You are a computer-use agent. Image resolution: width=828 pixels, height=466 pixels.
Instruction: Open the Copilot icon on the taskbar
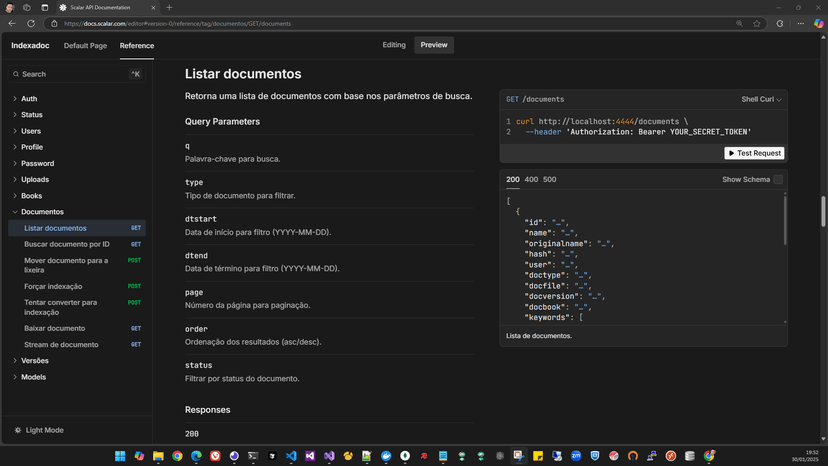click(139, 455)
